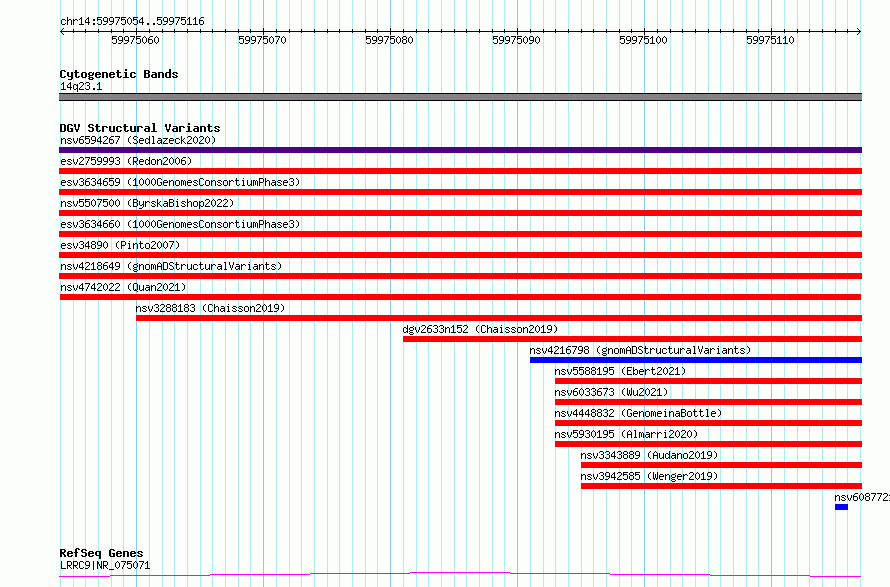Click nsv4742022 (Quan2021) label
890x587 pixels.
(123, 287)
